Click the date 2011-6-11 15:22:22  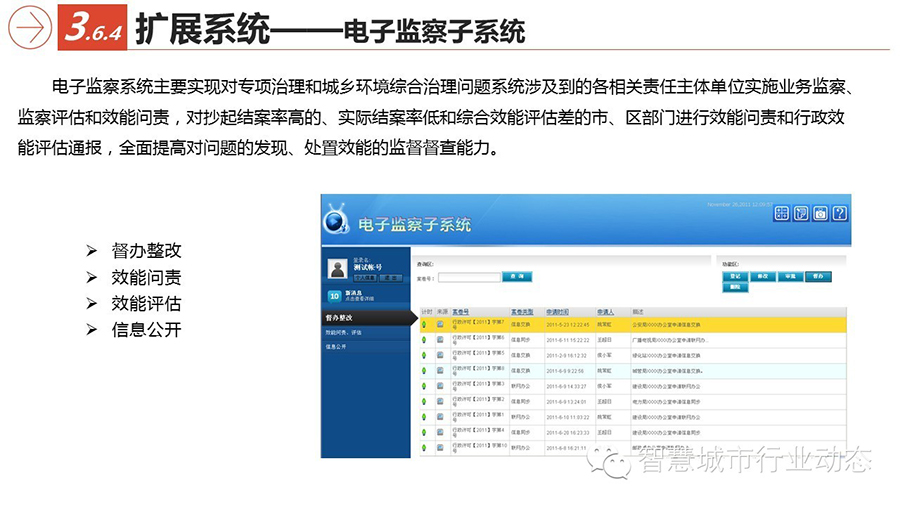click(568, 340)
